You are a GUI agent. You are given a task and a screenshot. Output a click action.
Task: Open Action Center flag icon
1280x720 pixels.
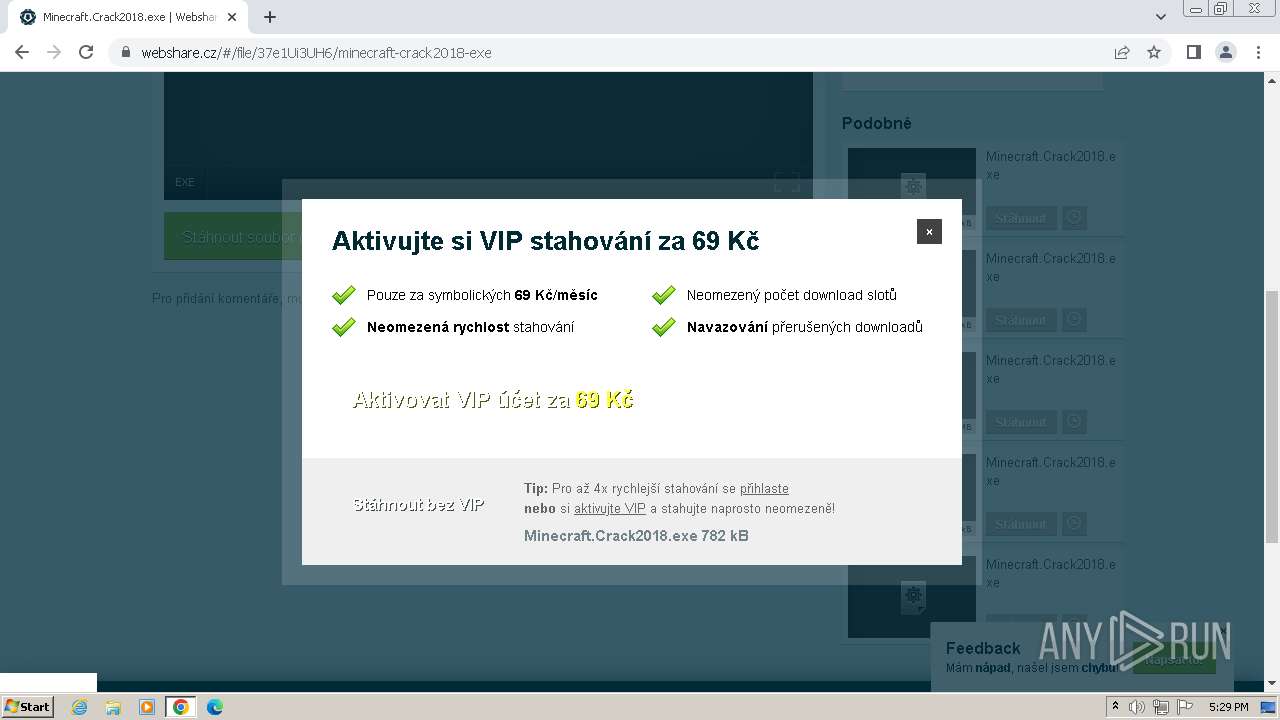click(x=1185, y=707)
